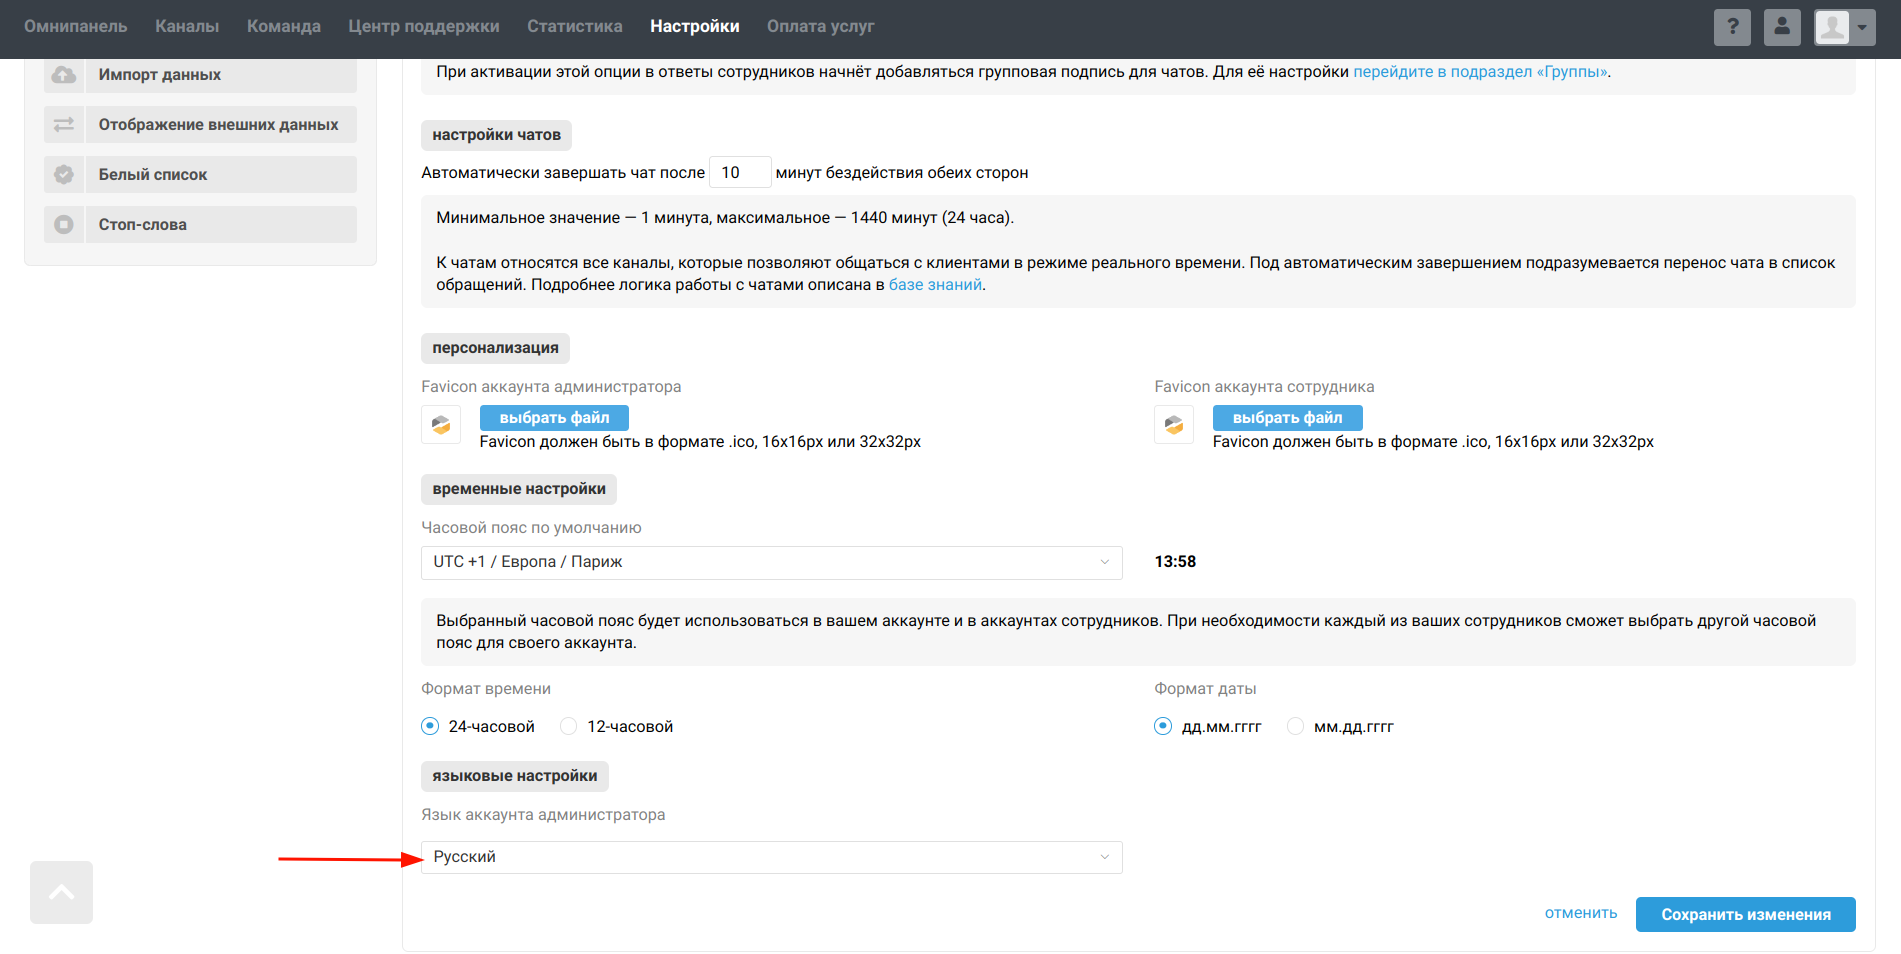This screenshot has width=1901, height=954.
Task: Click Сохранить изменения button
Action: tap(1746, 914)
